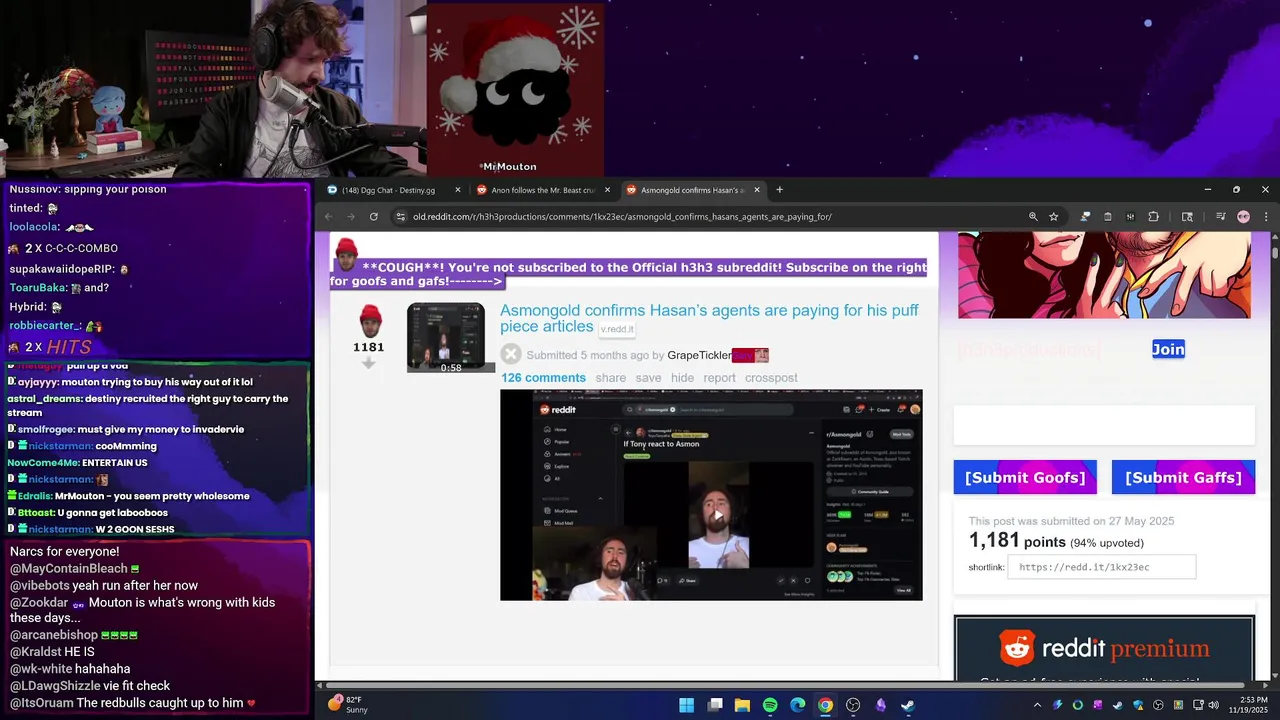Open Spotify from taskbar
This screenshot has width=1280, height=720.
[x=770, y=705]
